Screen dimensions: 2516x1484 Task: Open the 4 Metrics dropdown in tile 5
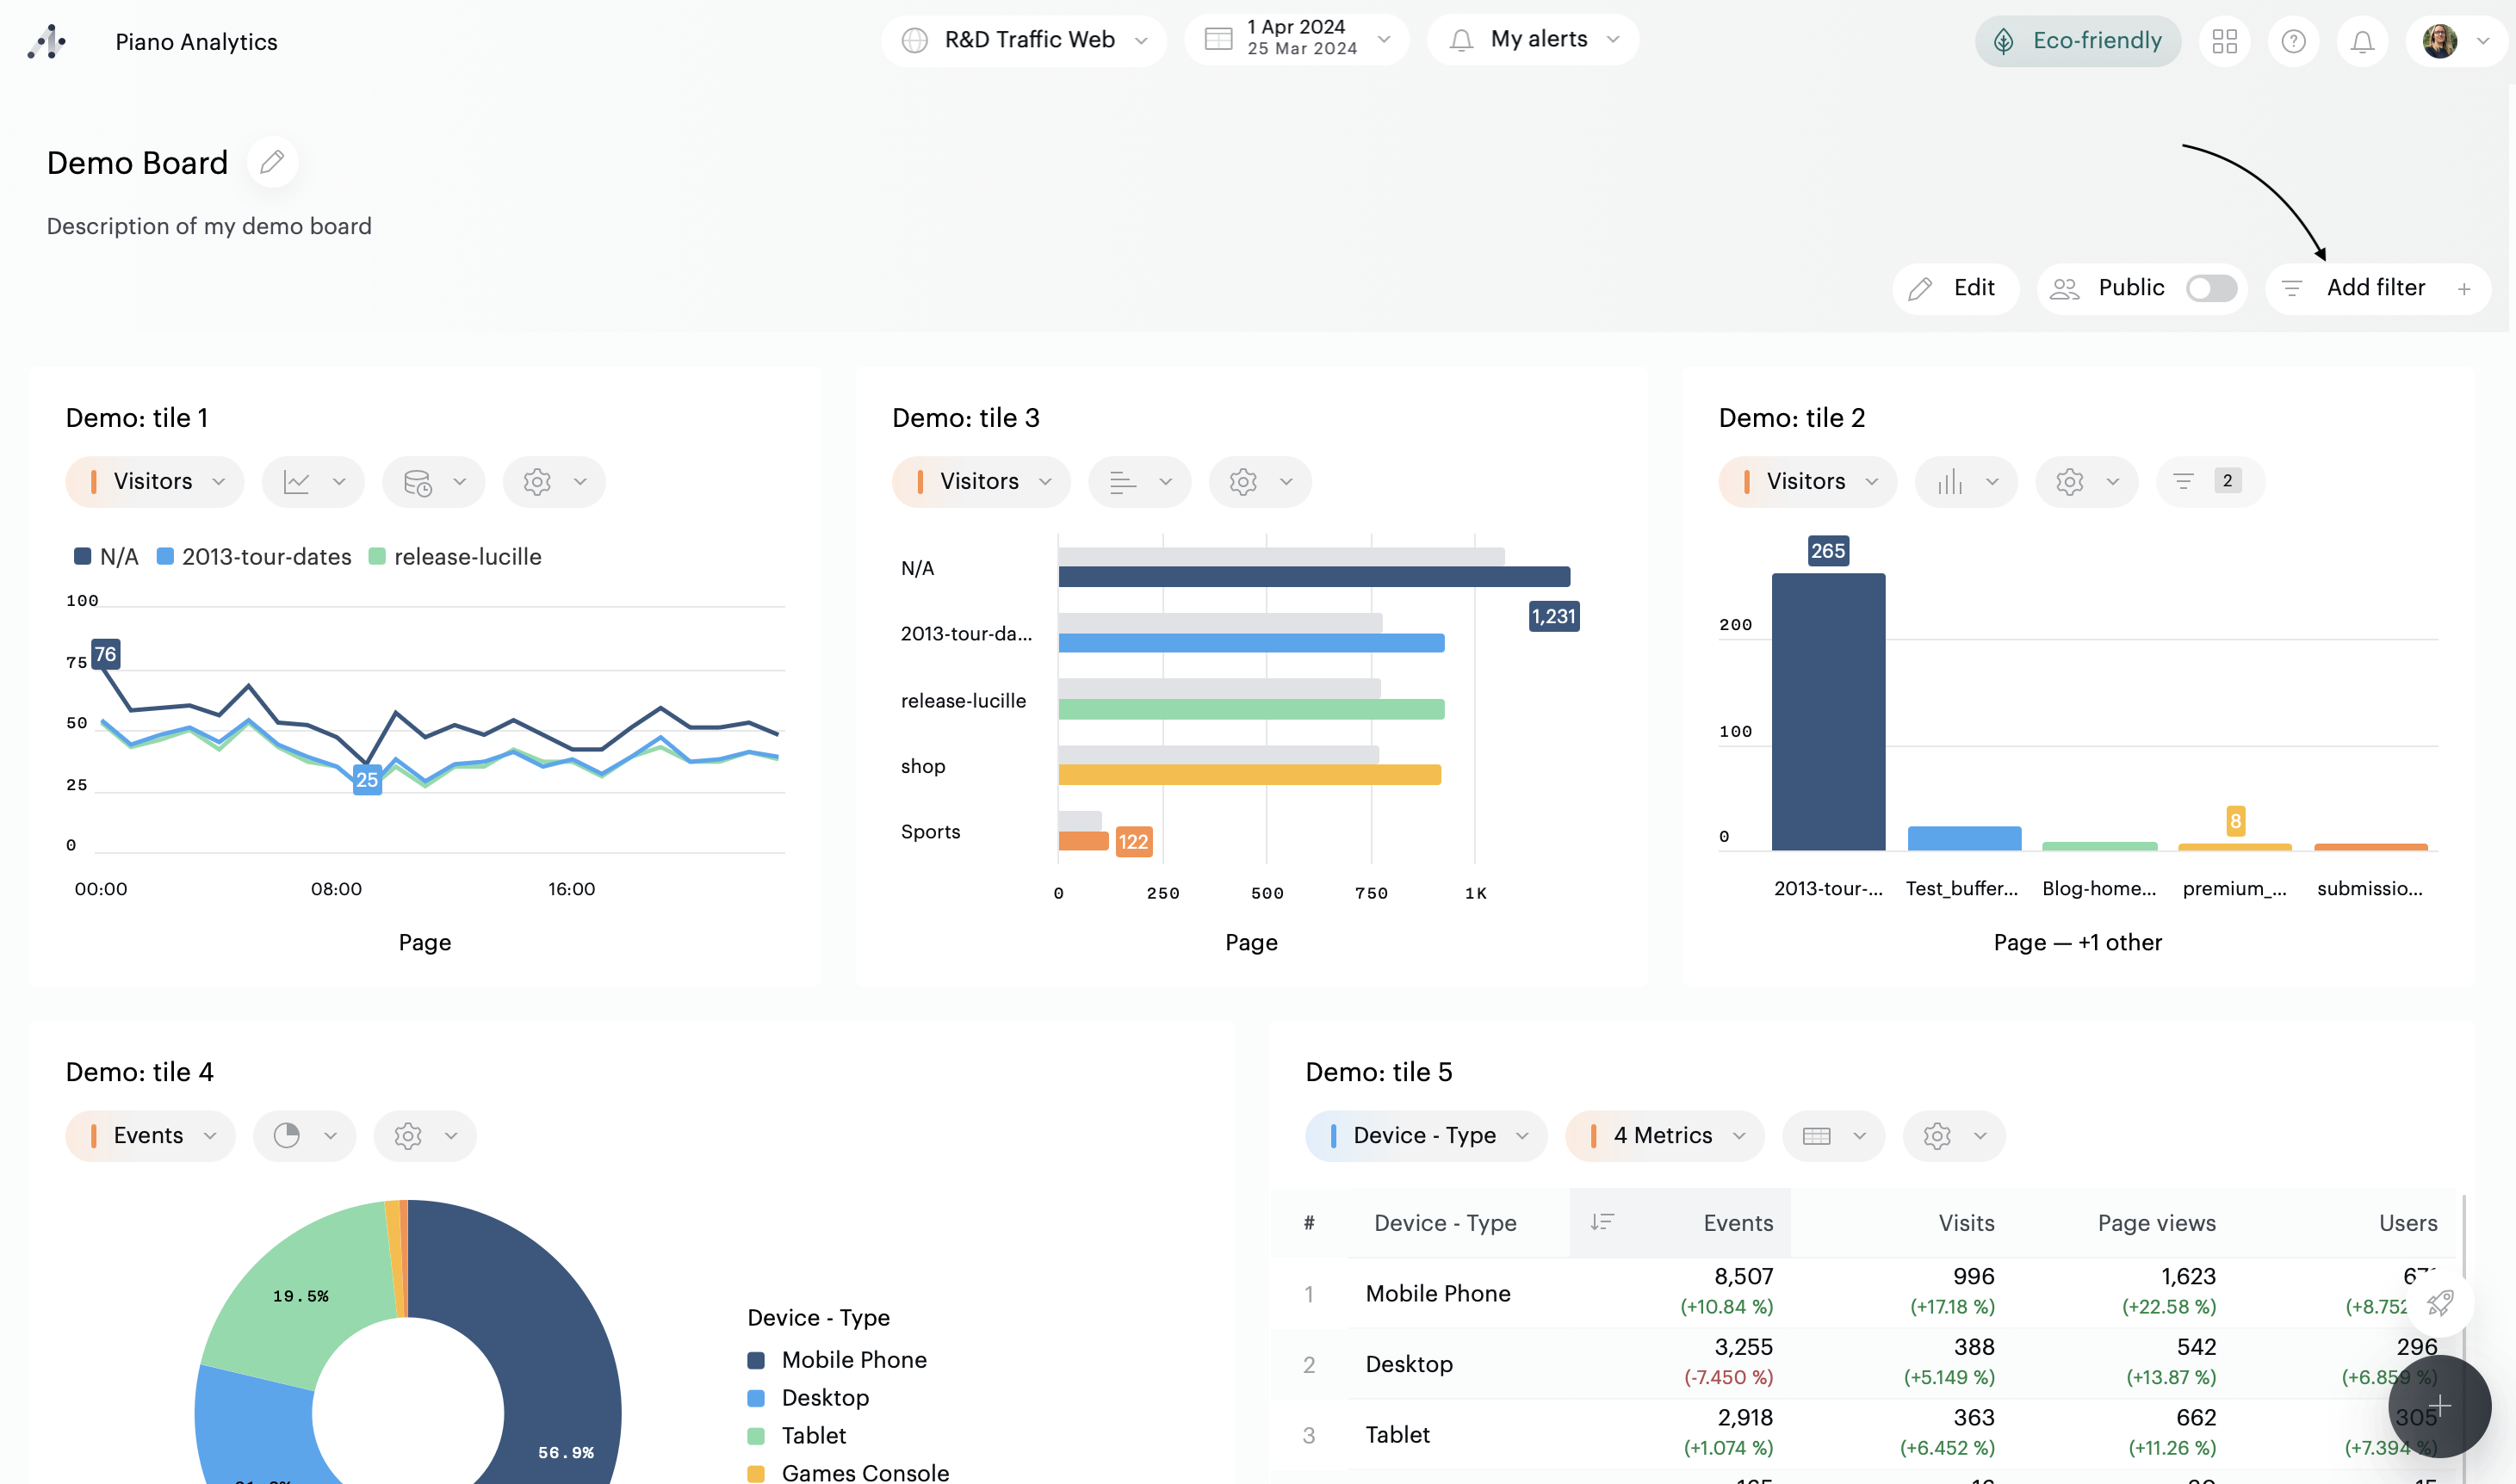(x=1664, y=1136)
